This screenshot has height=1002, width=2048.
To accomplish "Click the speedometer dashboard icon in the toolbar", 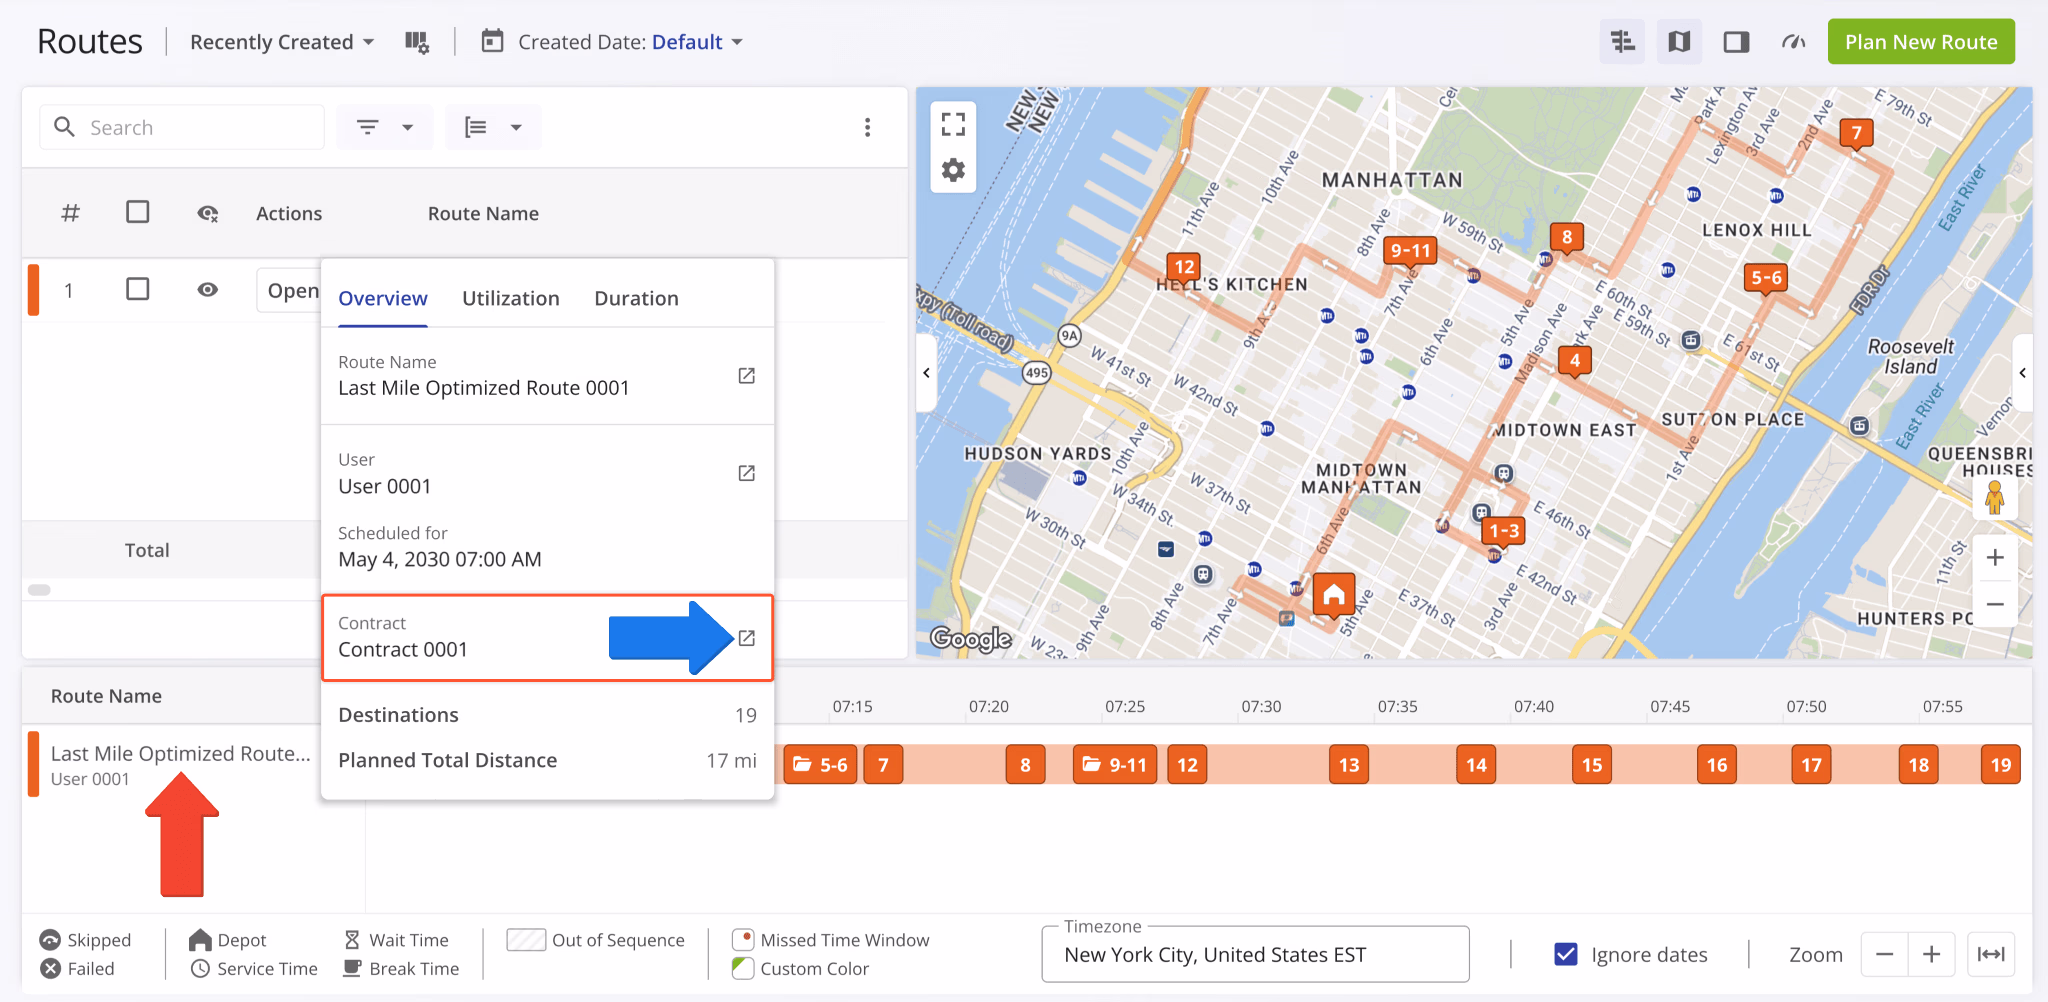I will pyautogui.click(x=1792, y=41).
